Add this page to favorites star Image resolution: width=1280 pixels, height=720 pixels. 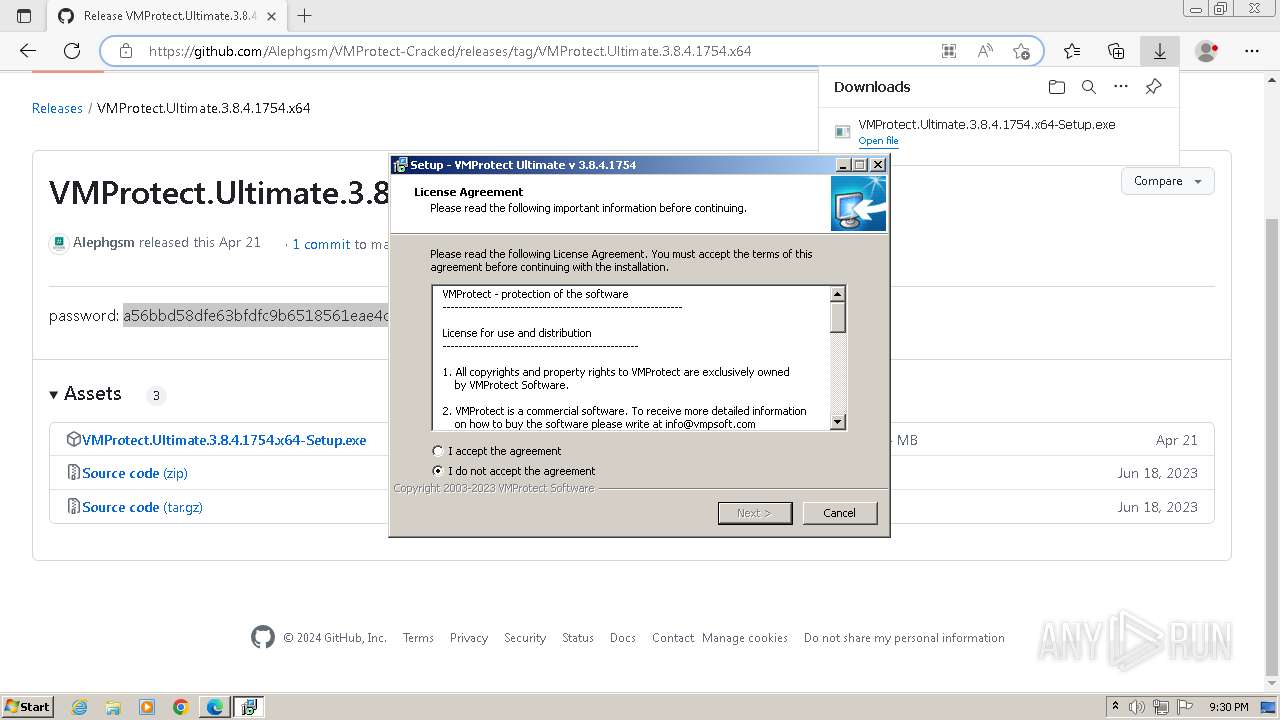click(x=1021, y=51)
